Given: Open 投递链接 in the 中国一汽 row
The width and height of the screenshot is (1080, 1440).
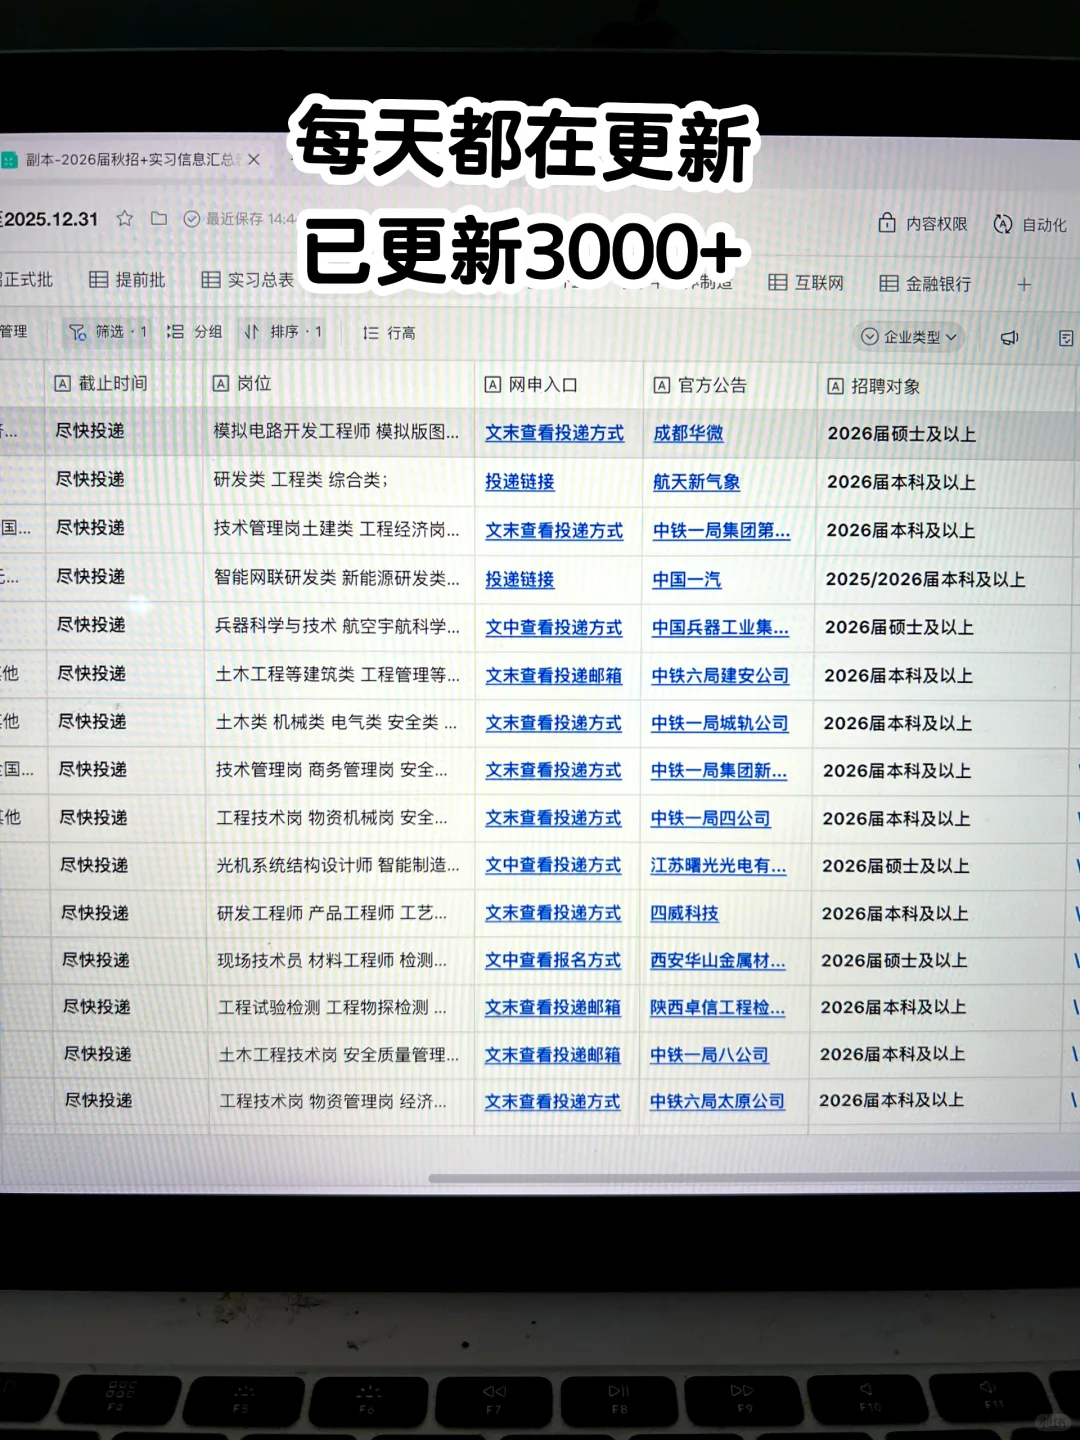Looking at the screenshot, I should click(x=520, y=579).
